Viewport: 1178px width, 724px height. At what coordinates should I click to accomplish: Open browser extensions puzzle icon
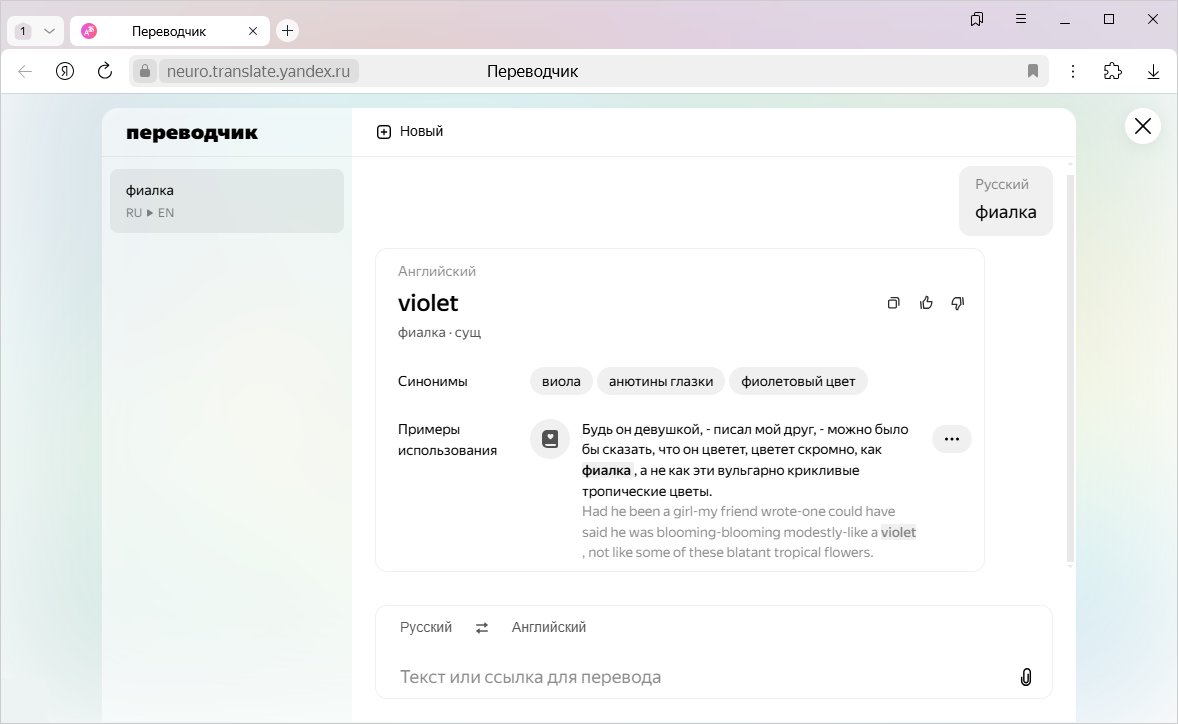pos(1112,71)
